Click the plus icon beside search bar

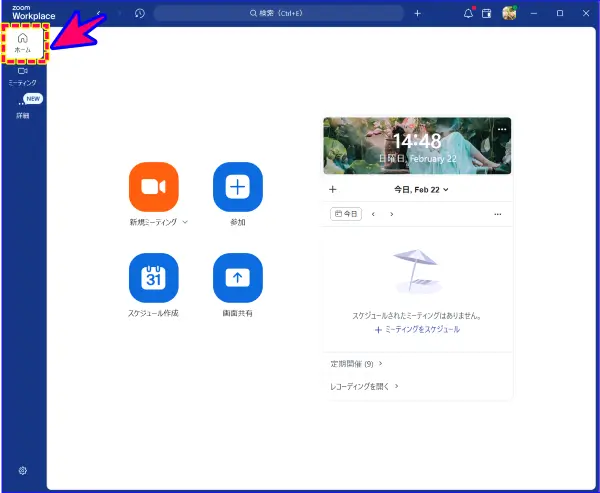pos(417,13)
